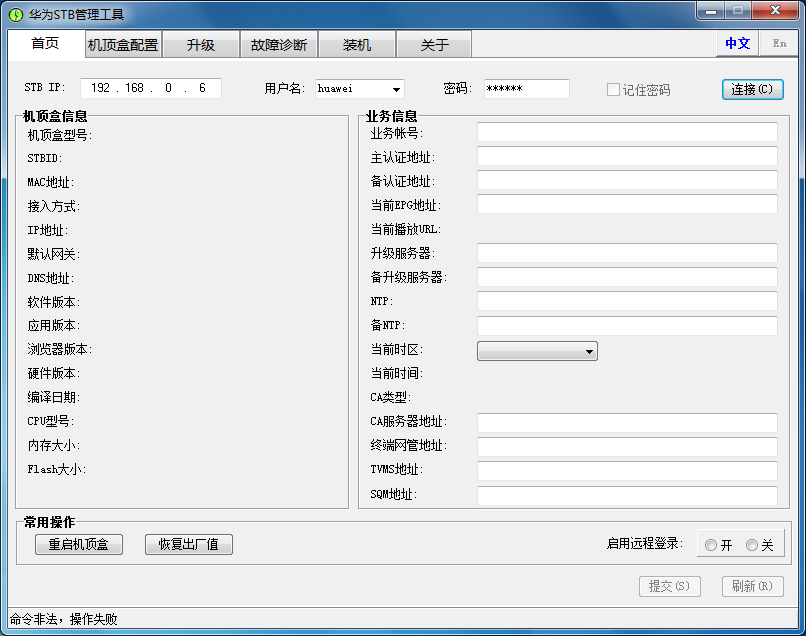Click the 升级服务器 input field
Screen dimensions: 806x636
point(627,253)
